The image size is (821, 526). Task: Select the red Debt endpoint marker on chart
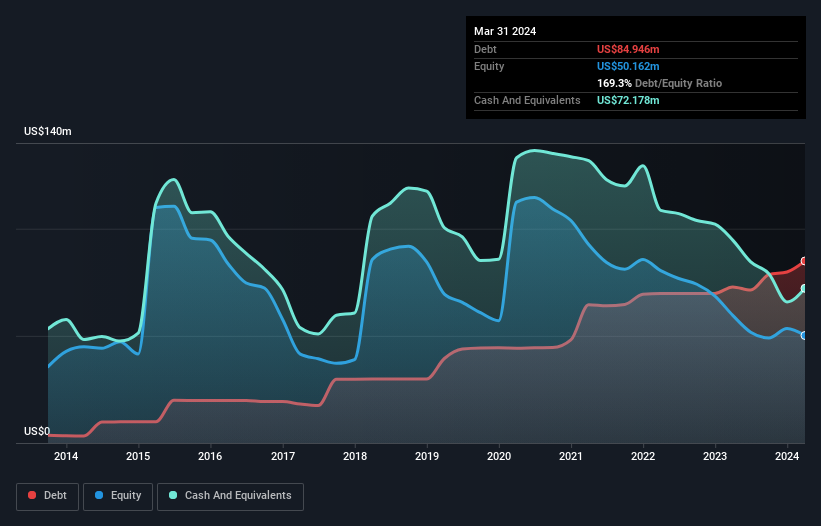pos(804,261)
